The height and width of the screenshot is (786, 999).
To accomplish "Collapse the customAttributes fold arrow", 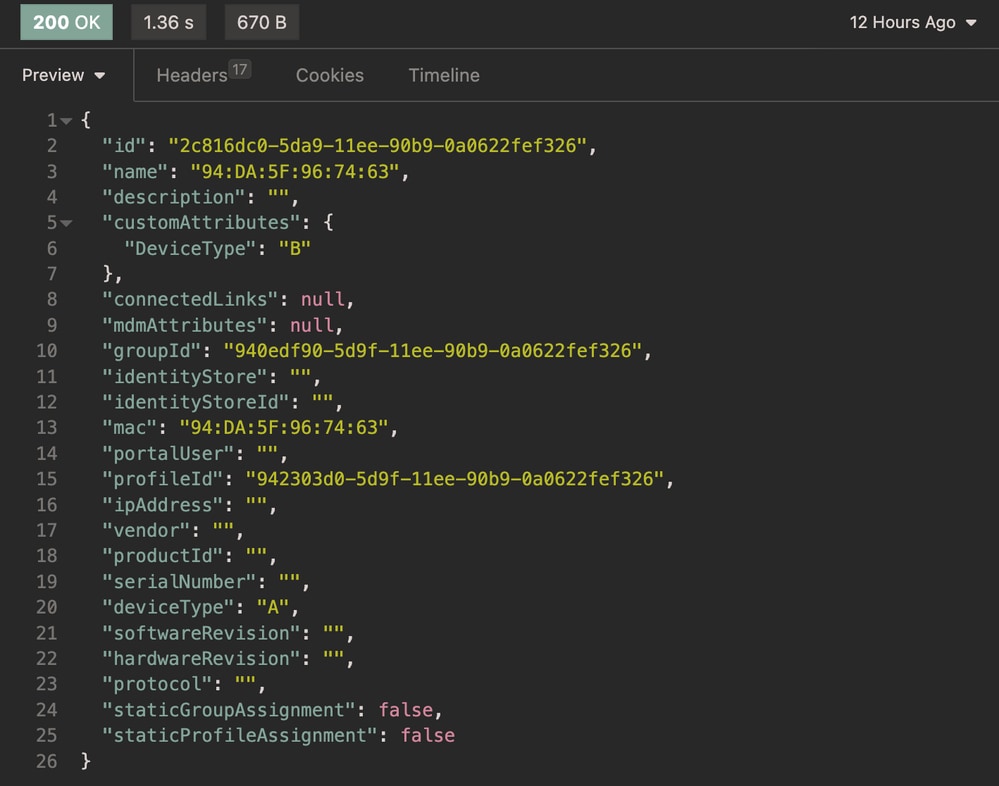I will click(66, 224).
